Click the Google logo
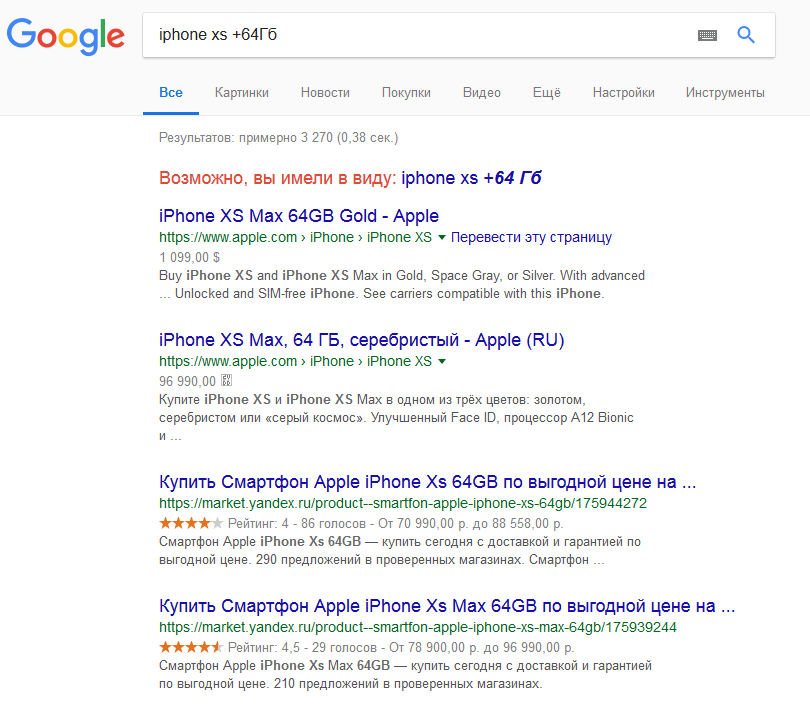The image size is (810, 712). [x=66, y=36]
